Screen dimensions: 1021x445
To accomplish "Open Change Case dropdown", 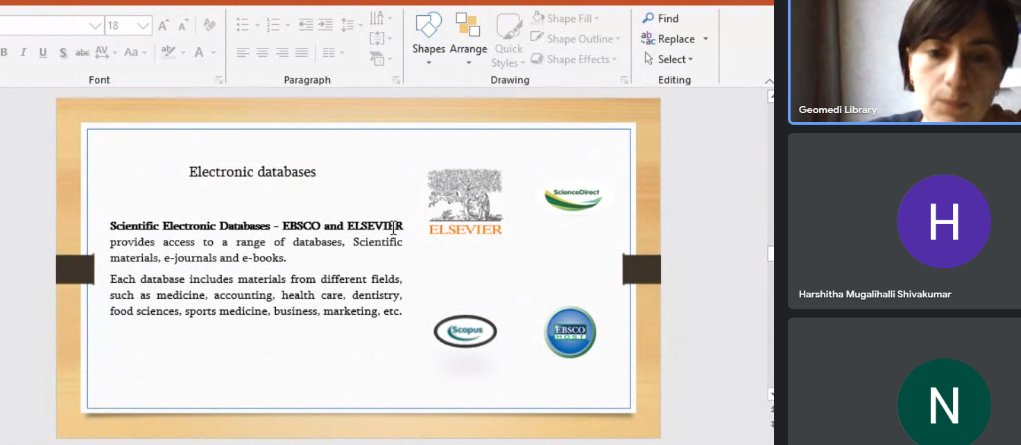I will [135, 52].
